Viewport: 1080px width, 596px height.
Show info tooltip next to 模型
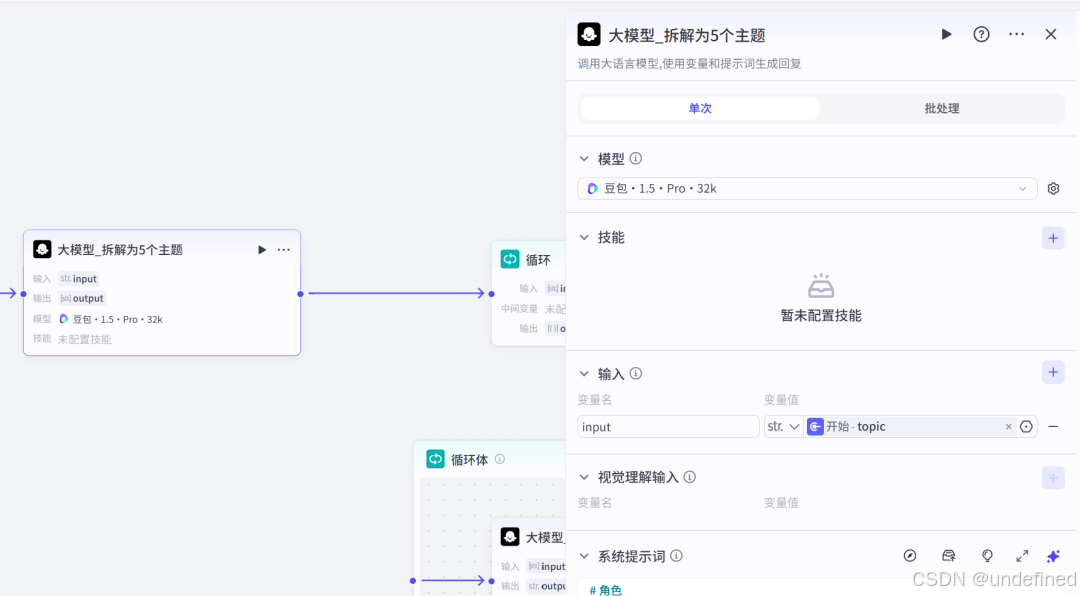tap(636, 158)
